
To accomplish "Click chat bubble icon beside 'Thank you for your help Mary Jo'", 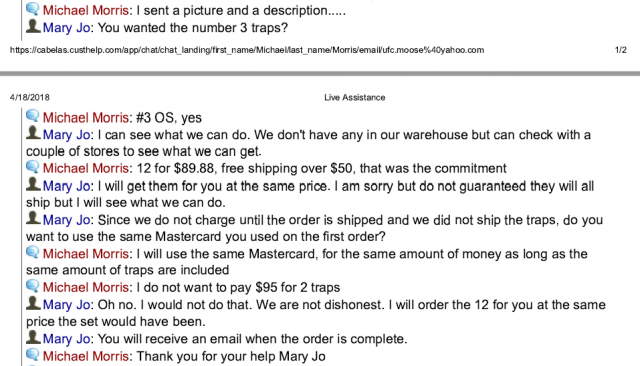I will tap(33, 355).
